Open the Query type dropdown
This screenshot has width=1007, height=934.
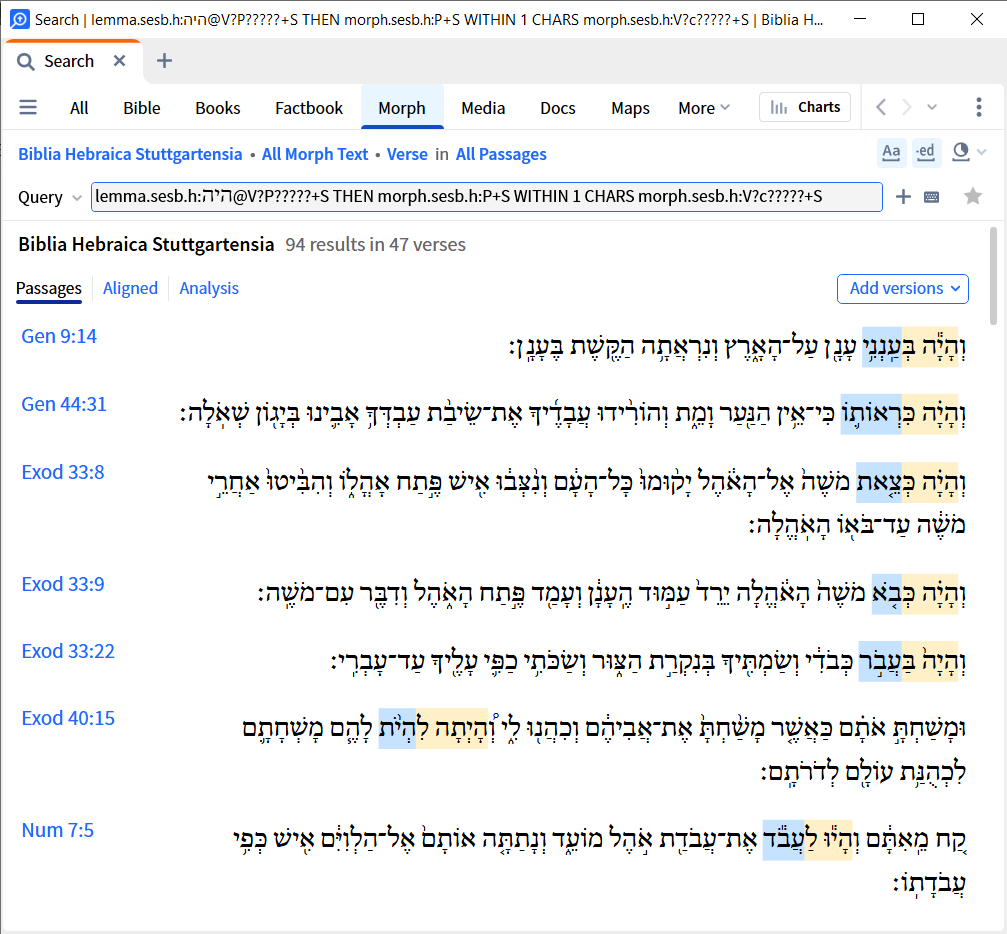click(x=49, y=197)
